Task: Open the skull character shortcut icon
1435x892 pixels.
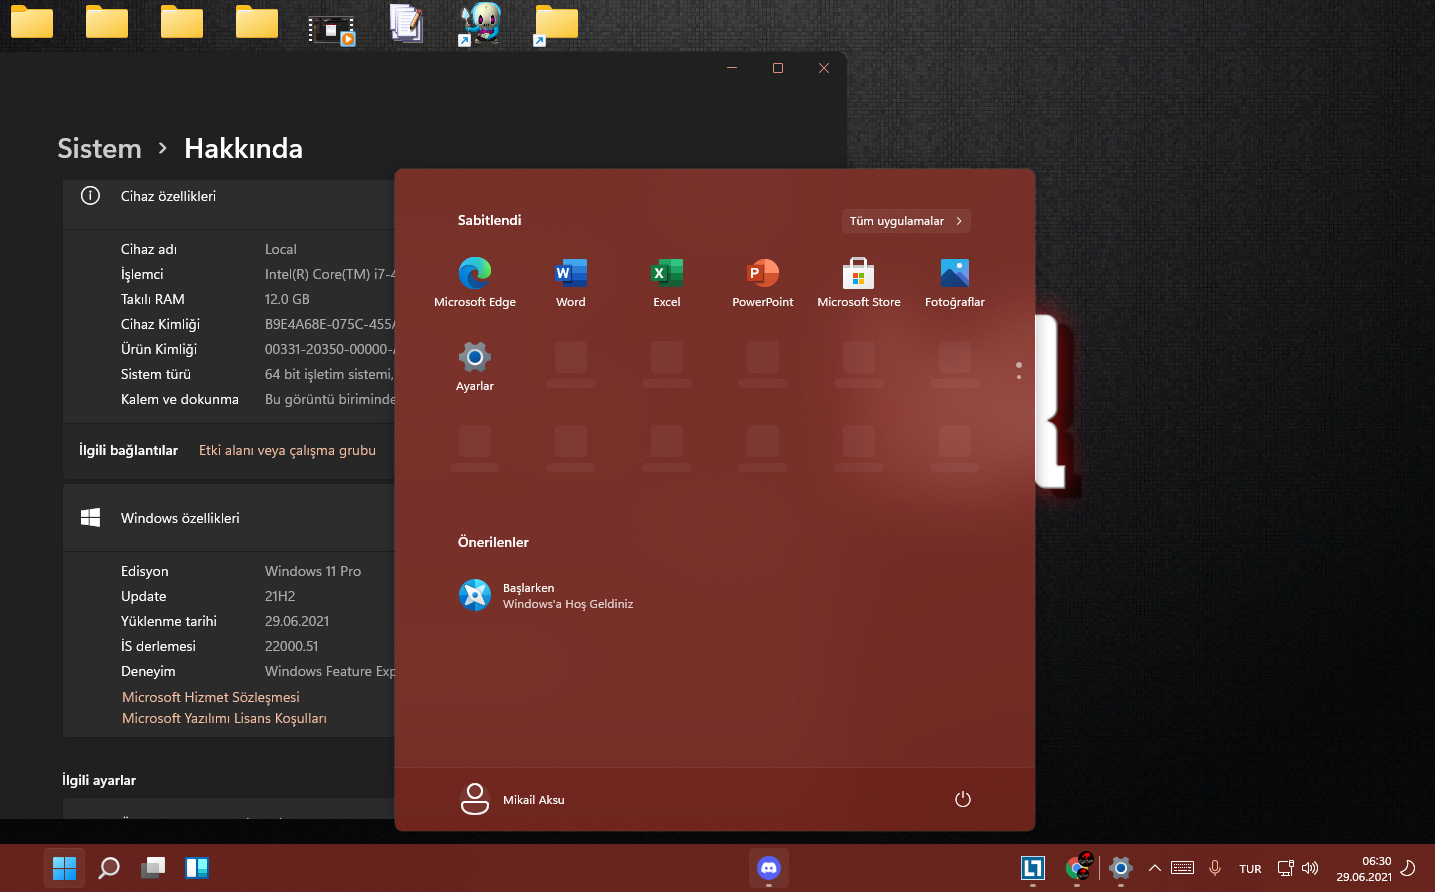Action: pos(481,24)
